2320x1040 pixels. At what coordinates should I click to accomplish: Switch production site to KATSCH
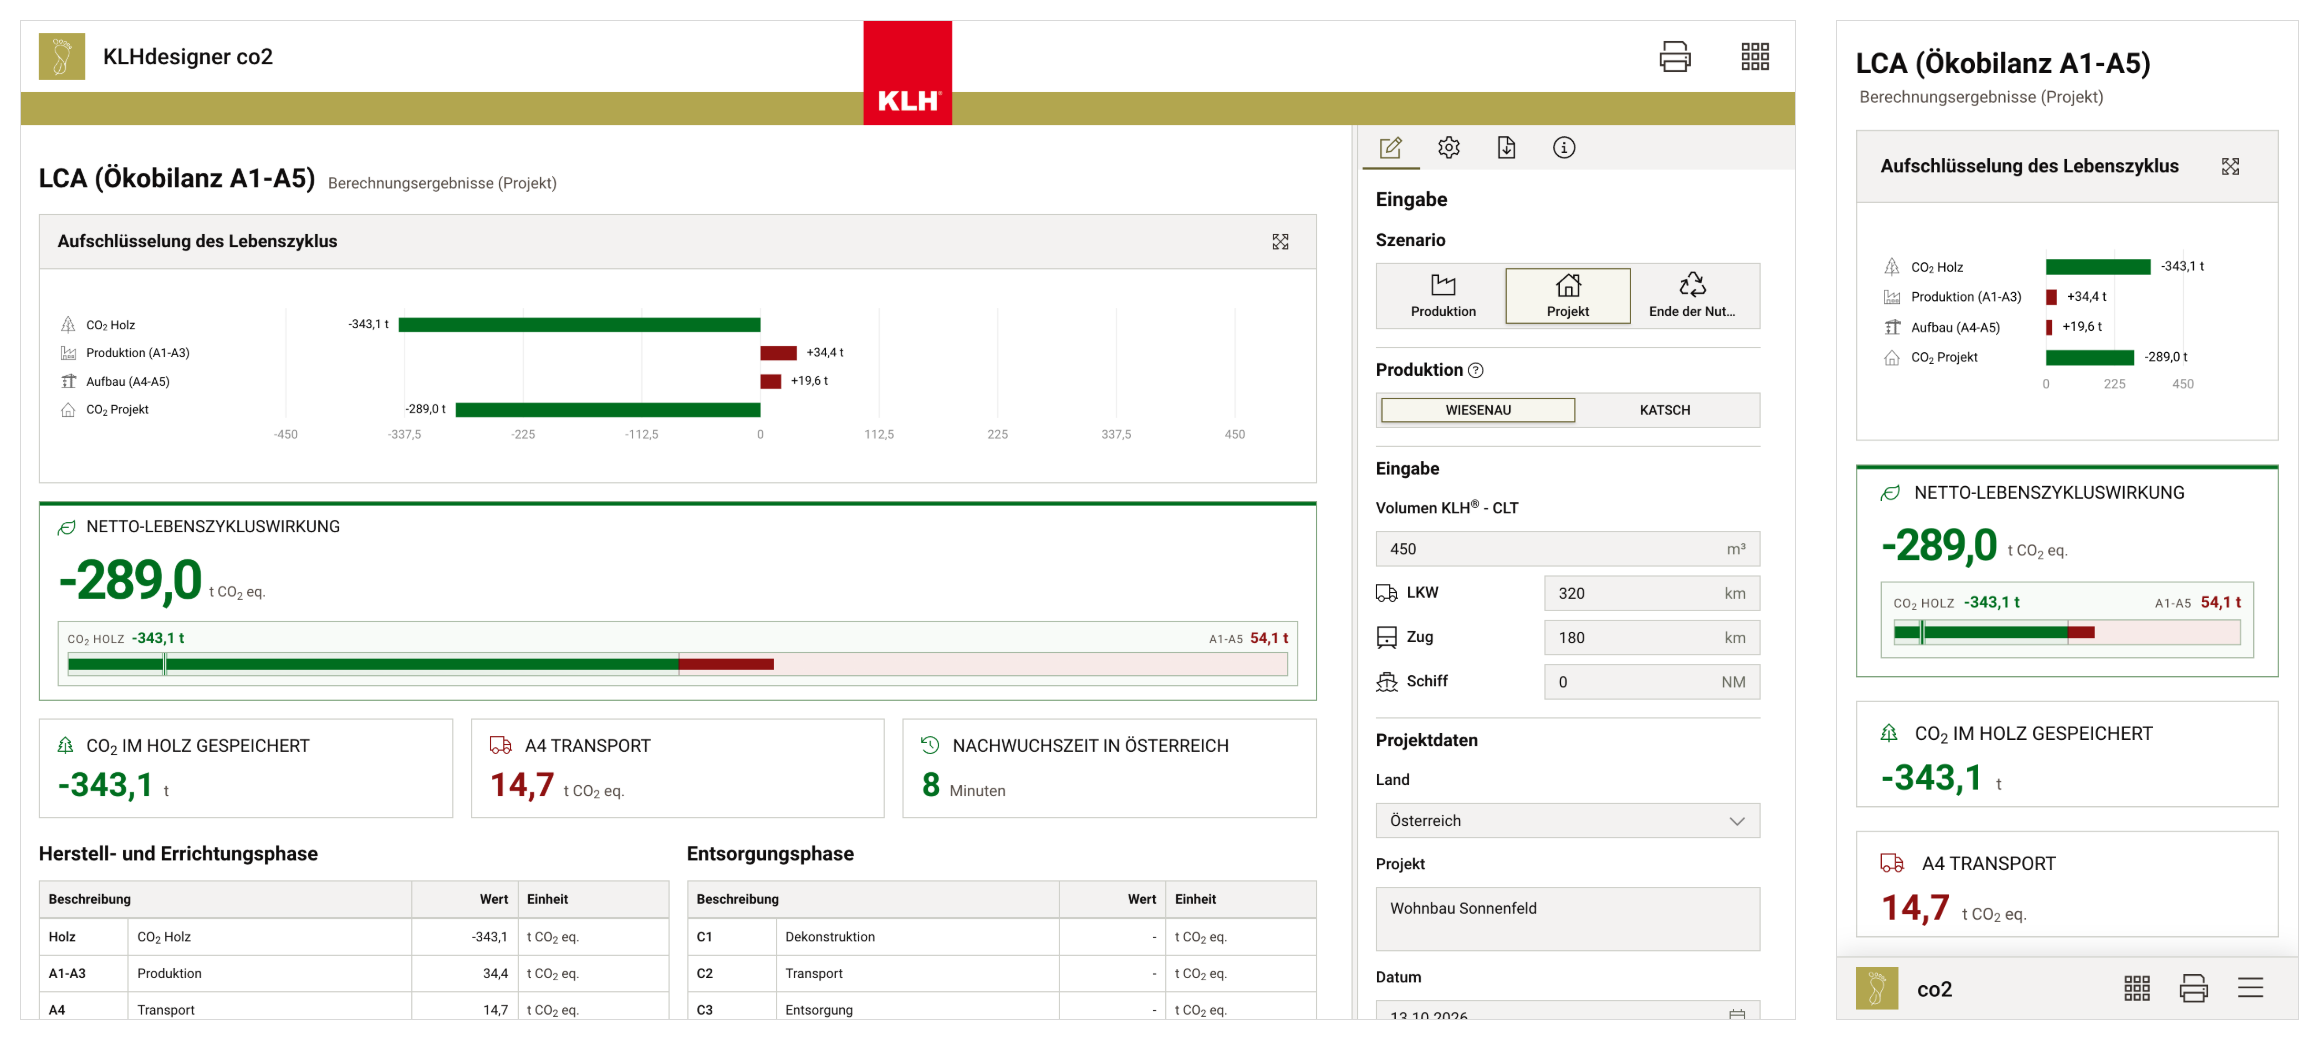[x=1665, y=410]
